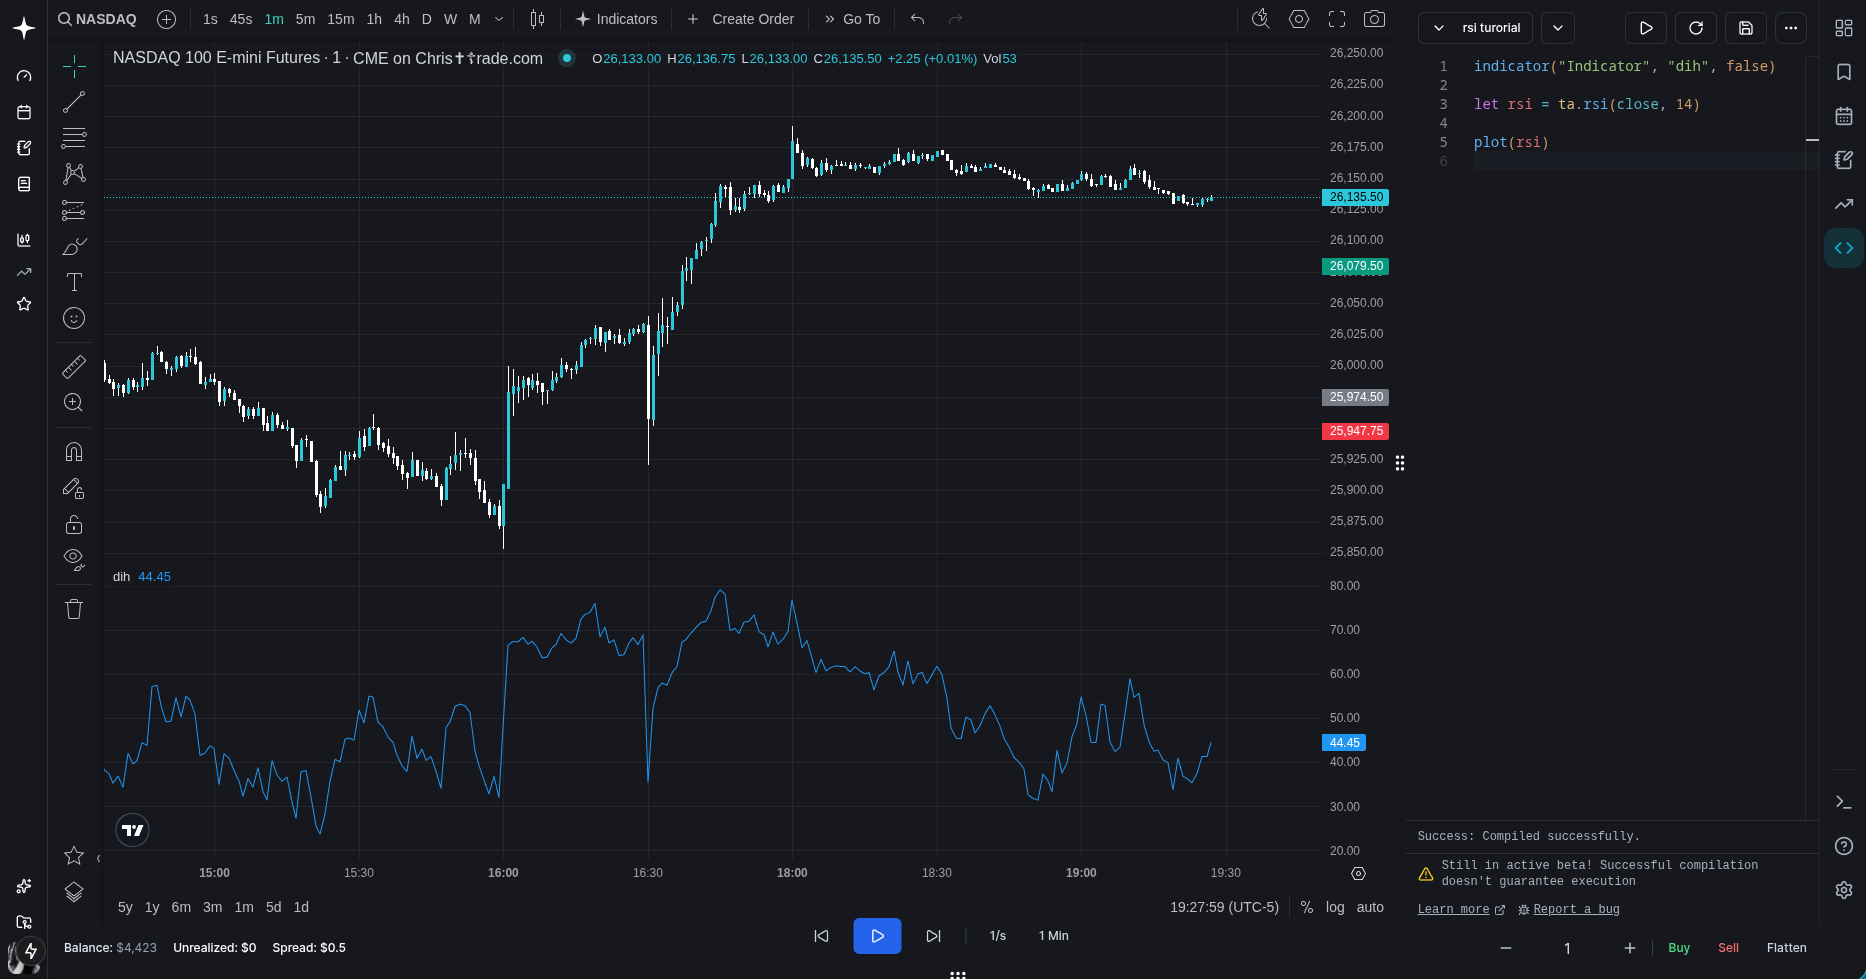Take a chart snapshot with camera icon
This screenshot has width=1866, height=979.
point(1374,19)
